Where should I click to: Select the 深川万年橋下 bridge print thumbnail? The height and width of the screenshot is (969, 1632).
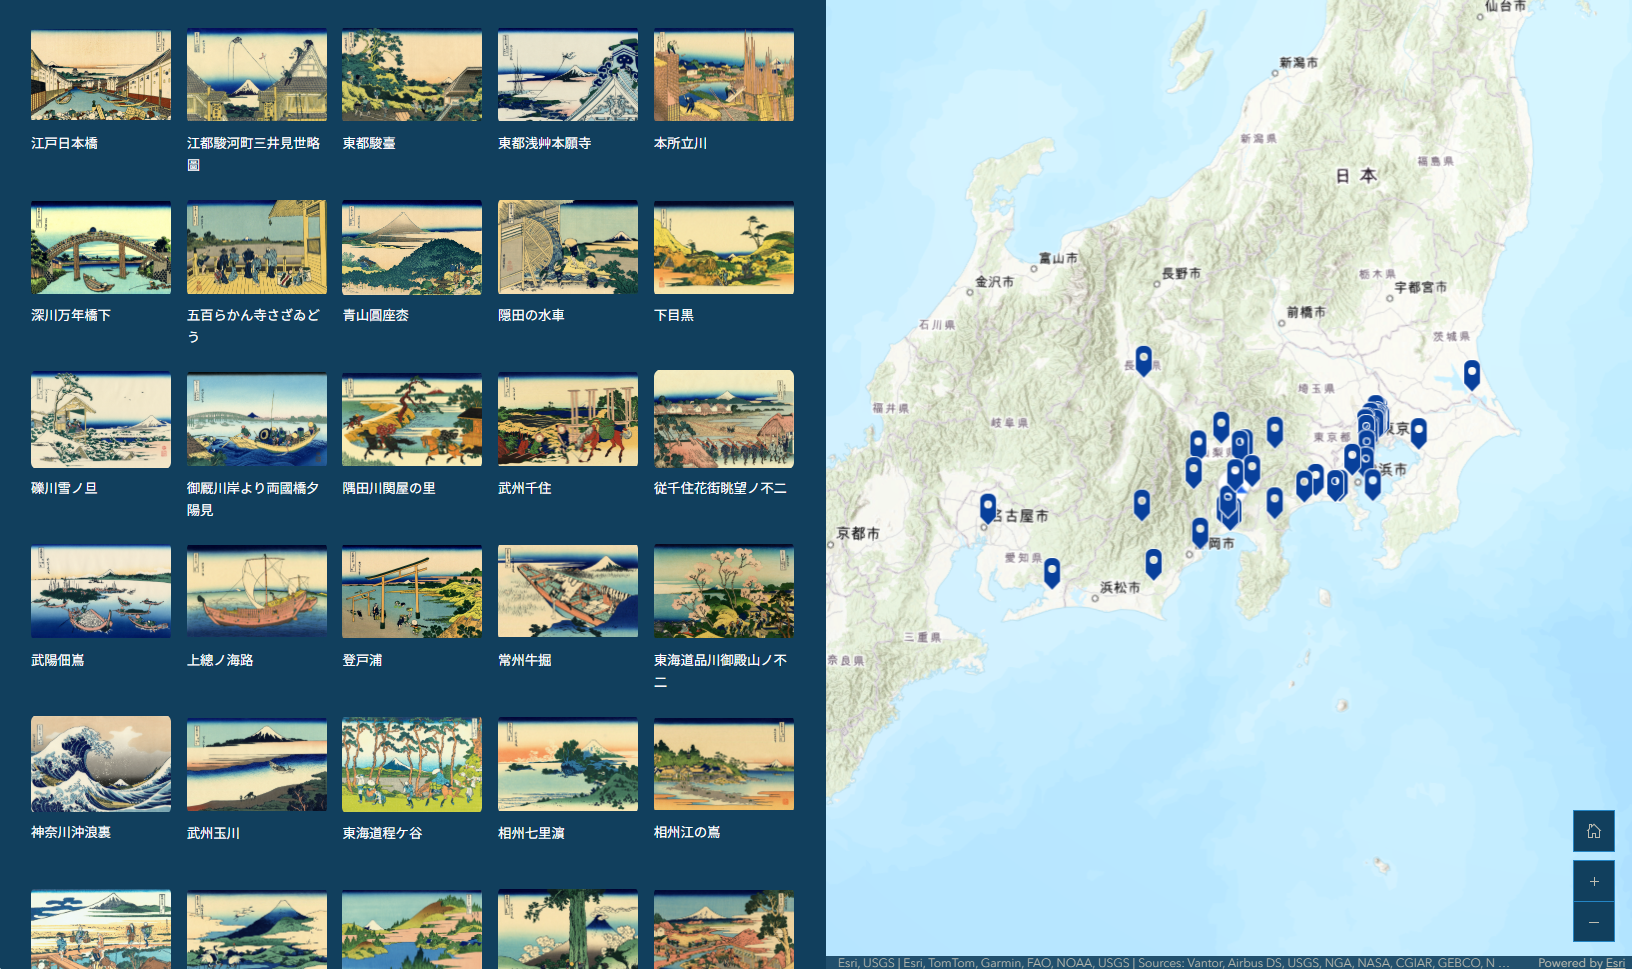click(101, 247)
